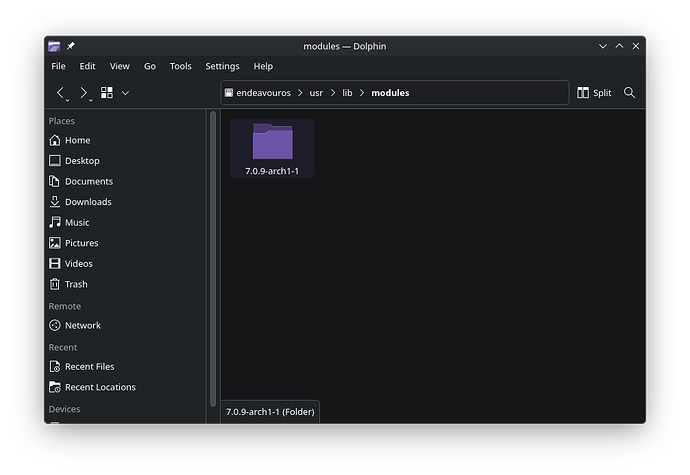The height and width of the screenshot is (475, 690).
Task: Switch to icons view mode button
Action: 107,93
